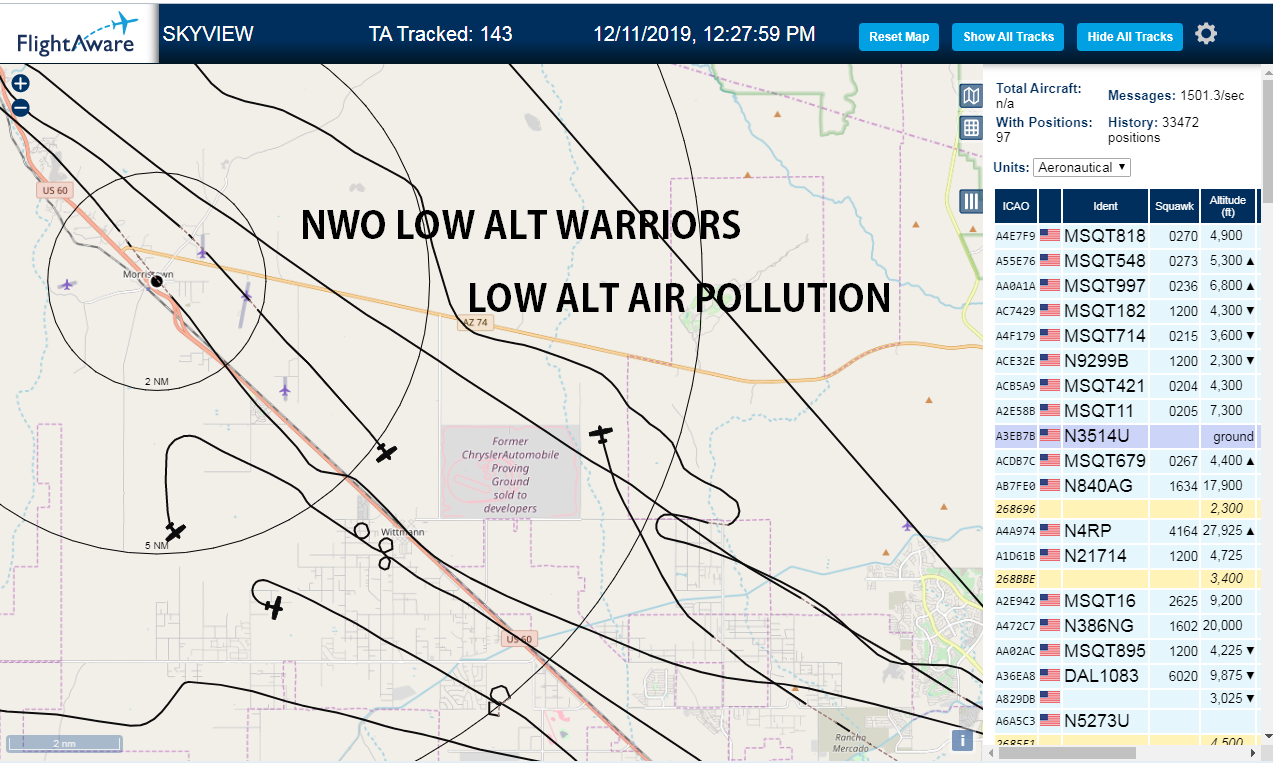Select aircraft DAL1083 in the list
Screen dimensions: 1273x763
pyautogui.click(x=1126, y=676)
